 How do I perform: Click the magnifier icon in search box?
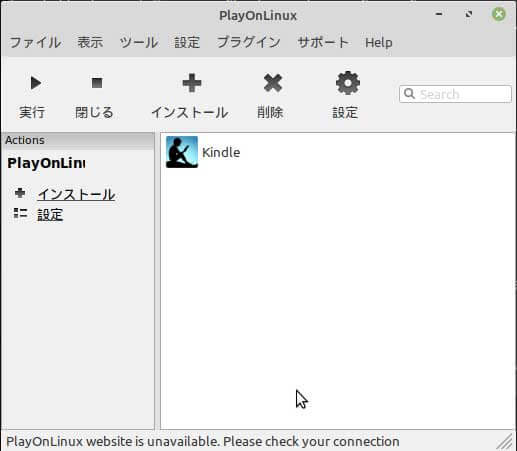pos(409,94)
